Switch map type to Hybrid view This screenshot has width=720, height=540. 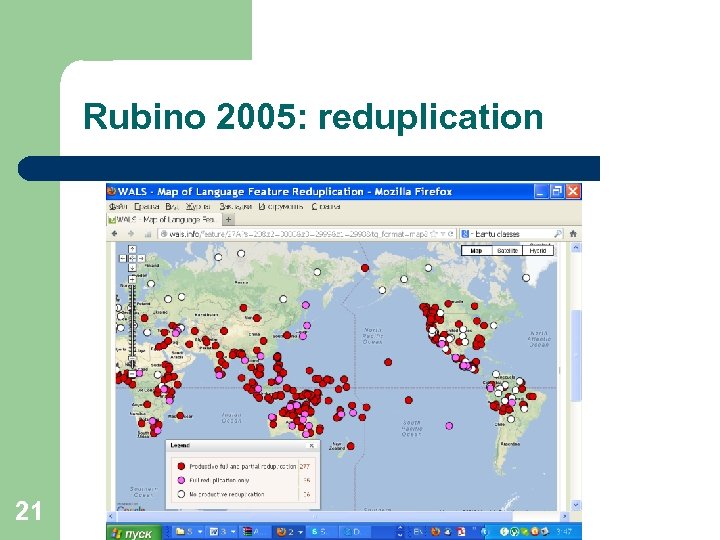pyautogui.click(x=538, y=251)
